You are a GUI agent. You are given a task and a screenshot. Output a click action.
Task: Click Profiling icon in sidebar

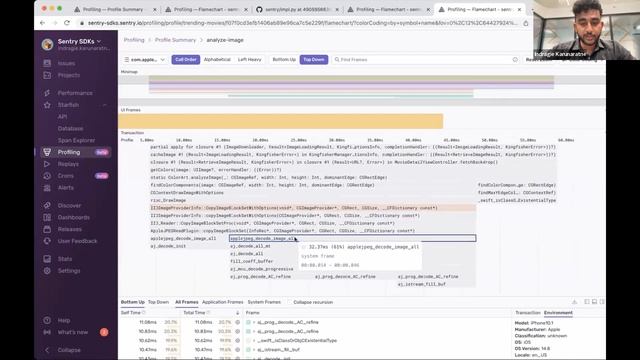click(x=47, y=152)
